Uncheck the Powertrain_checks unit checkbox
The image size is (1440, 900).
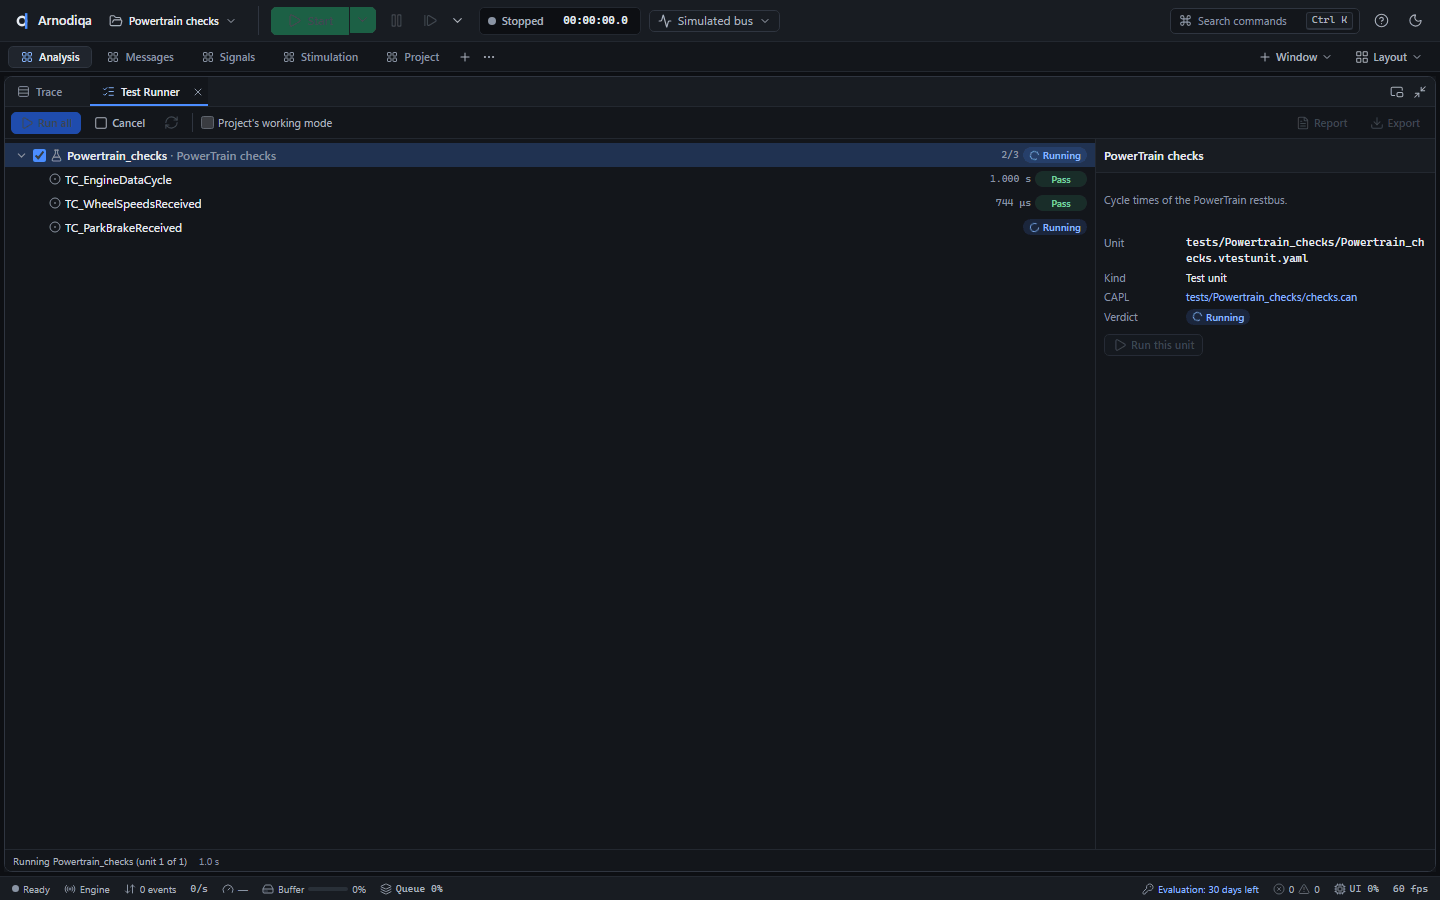pyautogui.click(x=40, y=156)
